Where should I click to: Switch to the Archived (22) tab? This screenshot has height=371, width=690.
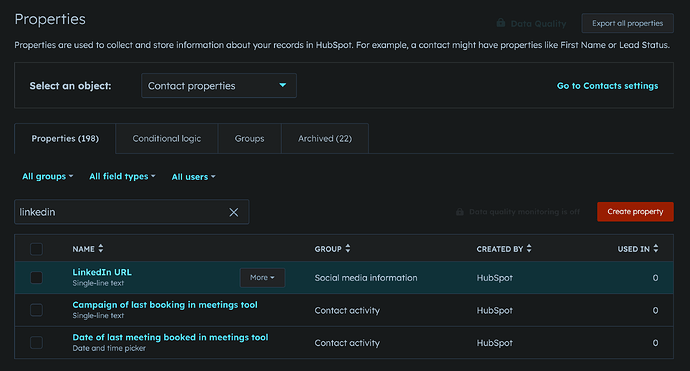(325, 139)
